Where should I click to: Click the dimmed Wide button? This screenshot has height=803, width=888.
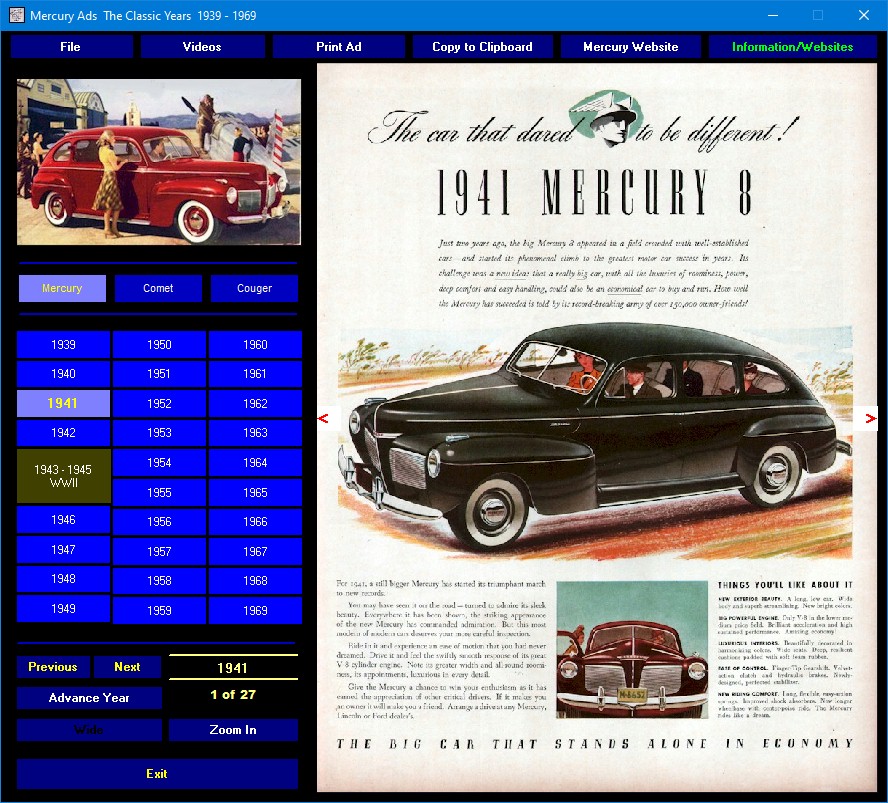[89, 730]
